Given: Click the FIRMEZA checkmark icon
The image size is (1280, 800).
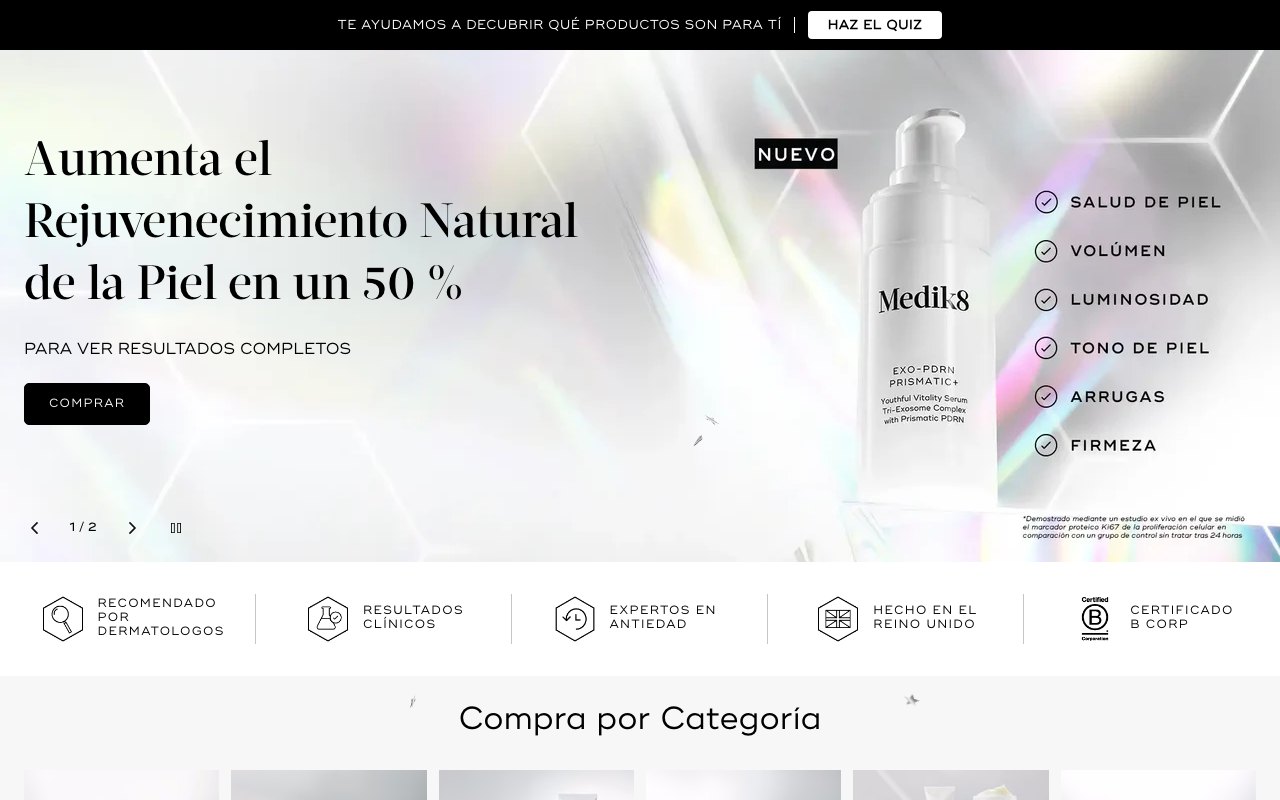Looking at the screenshot, I should click(x=1046, y=445).
